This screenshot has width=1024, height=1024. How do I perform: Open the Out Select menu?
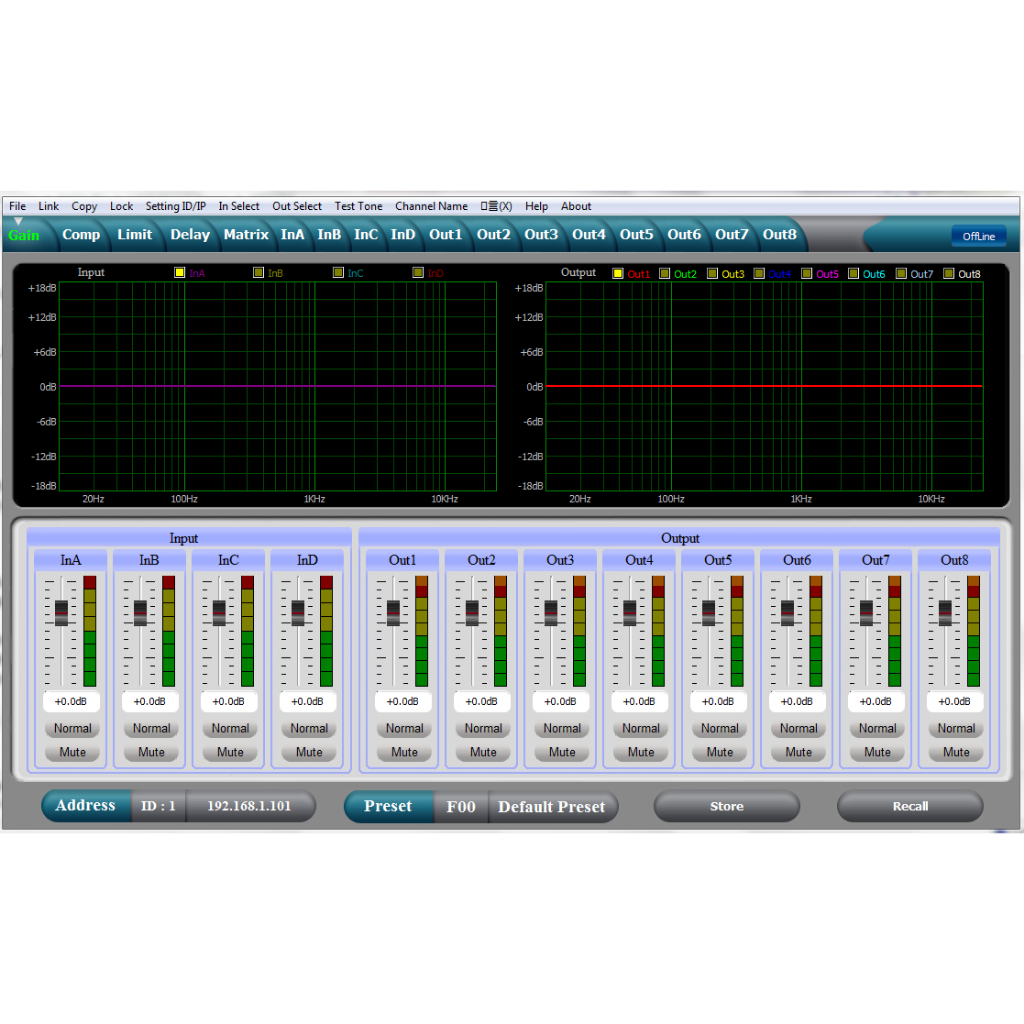(x=297, y=206)
